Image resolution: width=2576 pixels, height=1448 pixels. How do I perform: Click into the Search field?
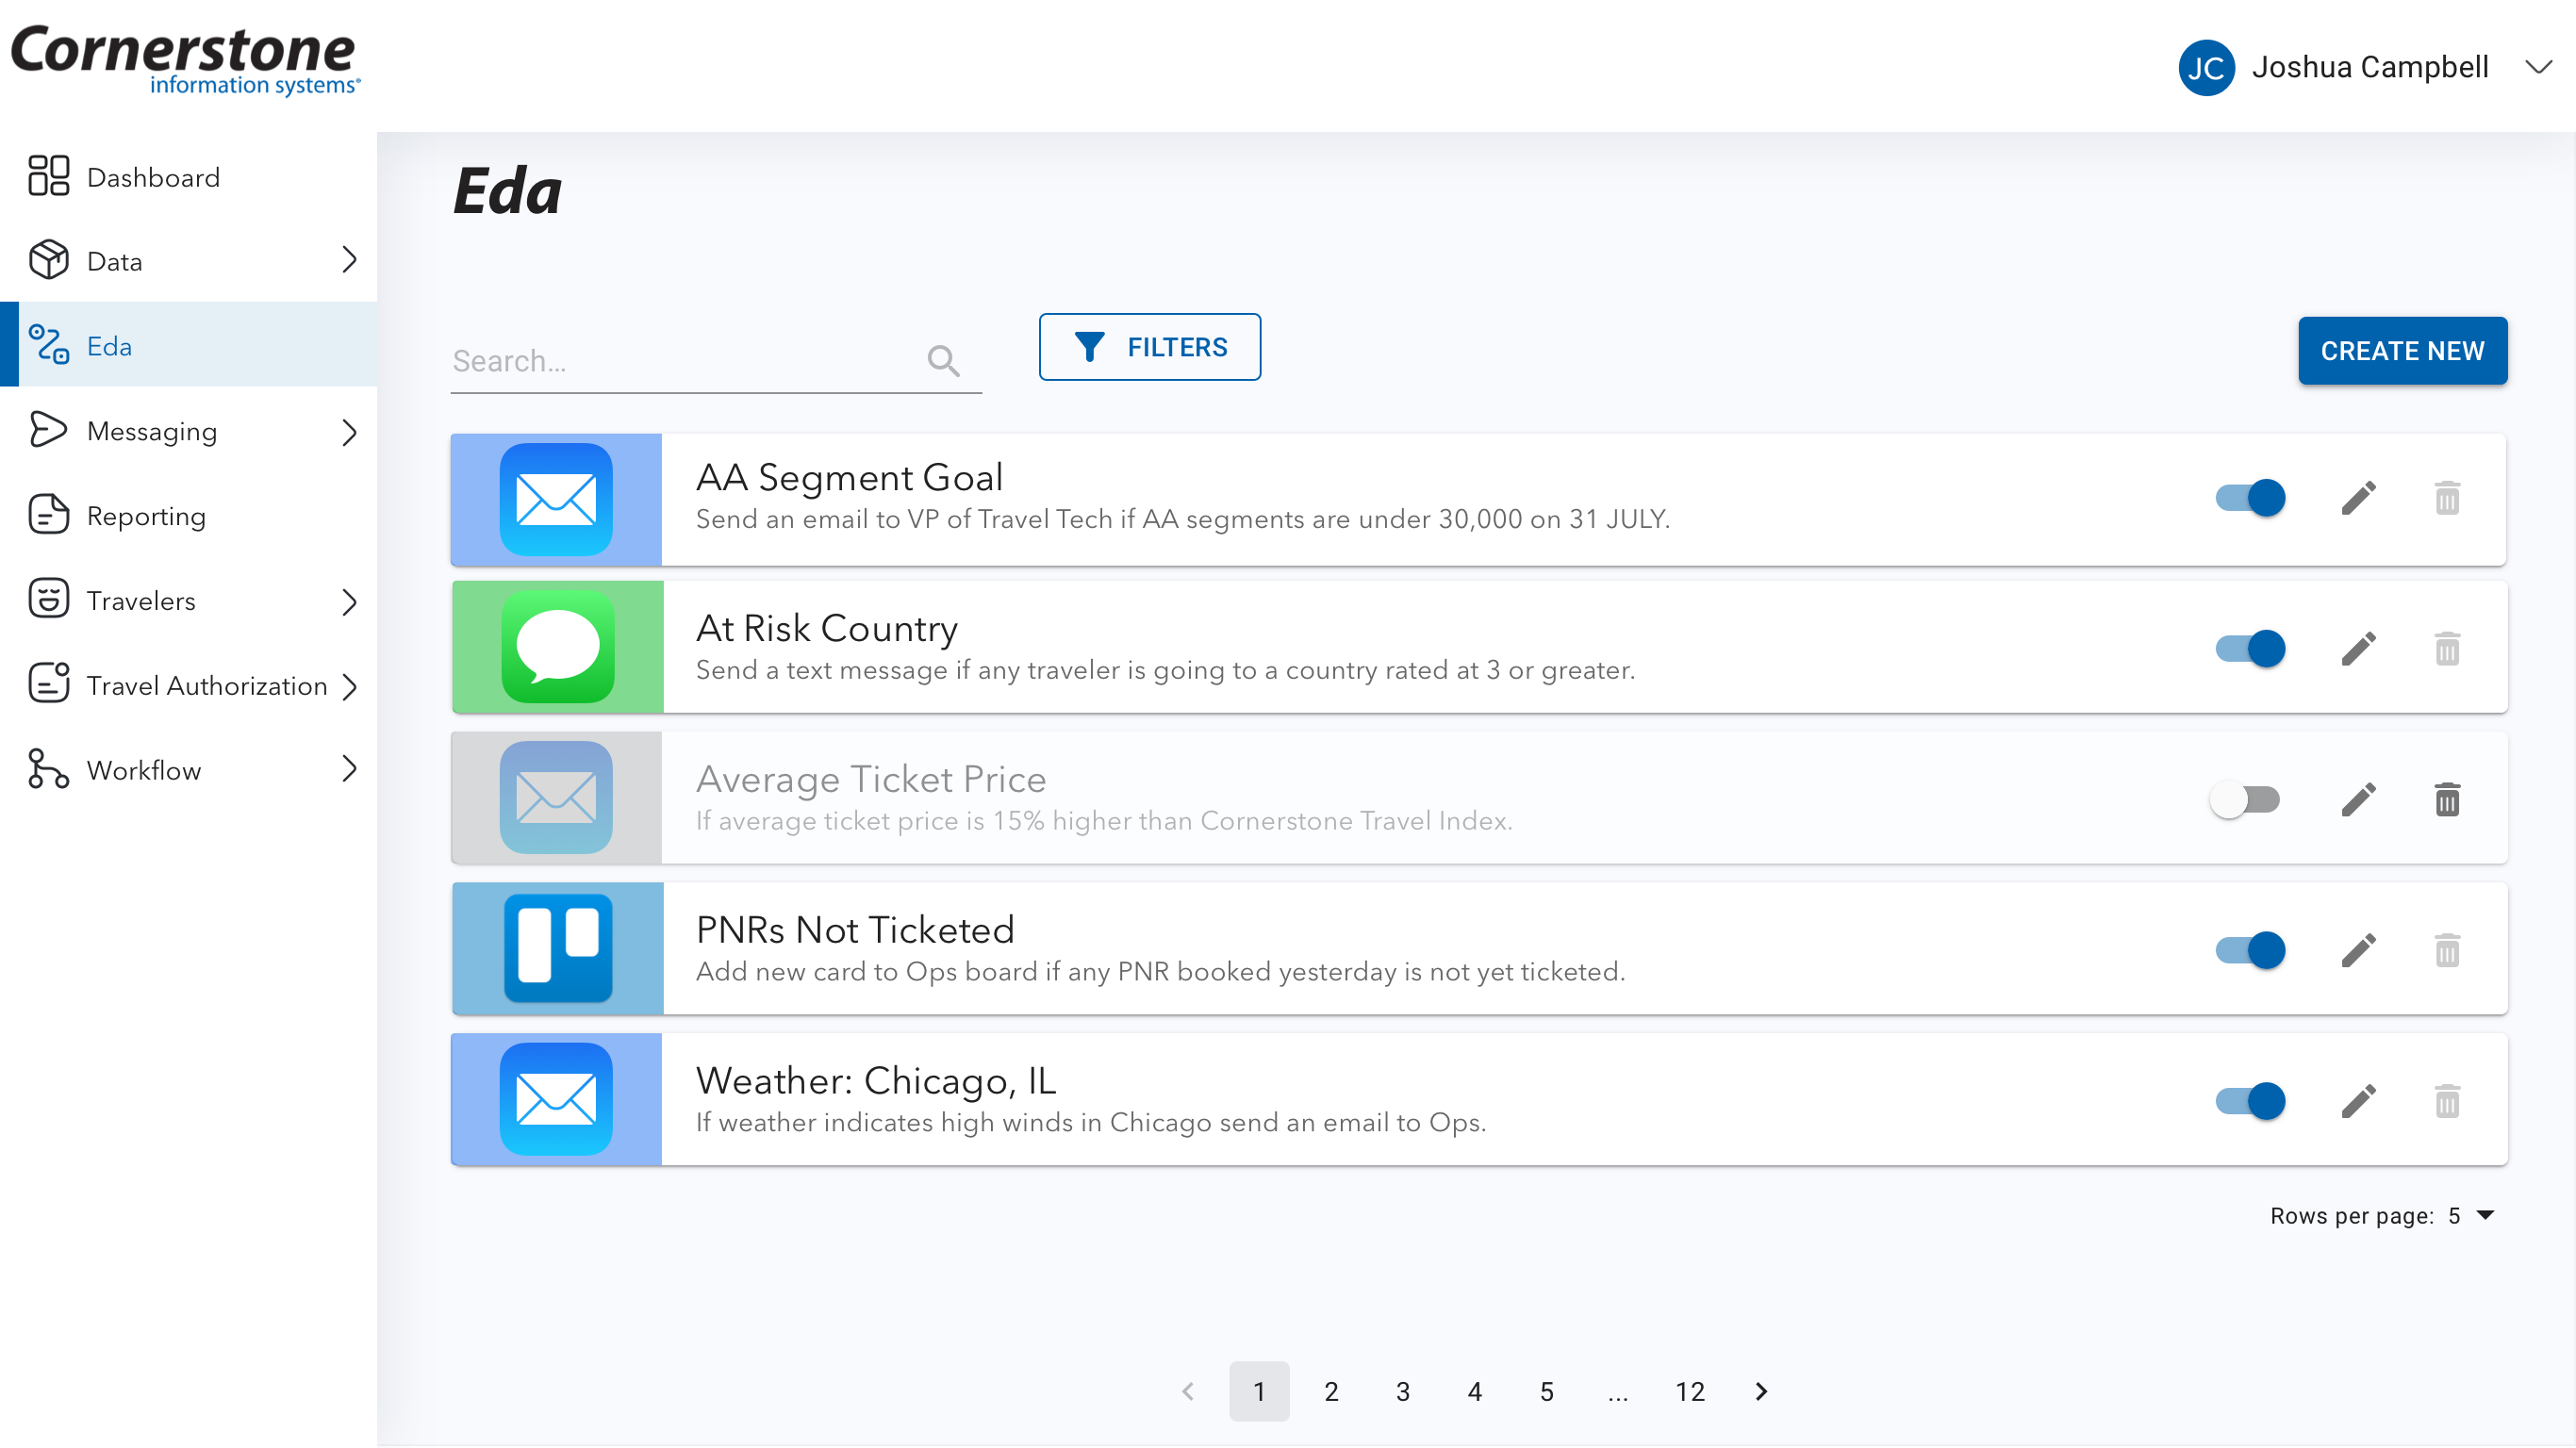[x=680, y=361]
